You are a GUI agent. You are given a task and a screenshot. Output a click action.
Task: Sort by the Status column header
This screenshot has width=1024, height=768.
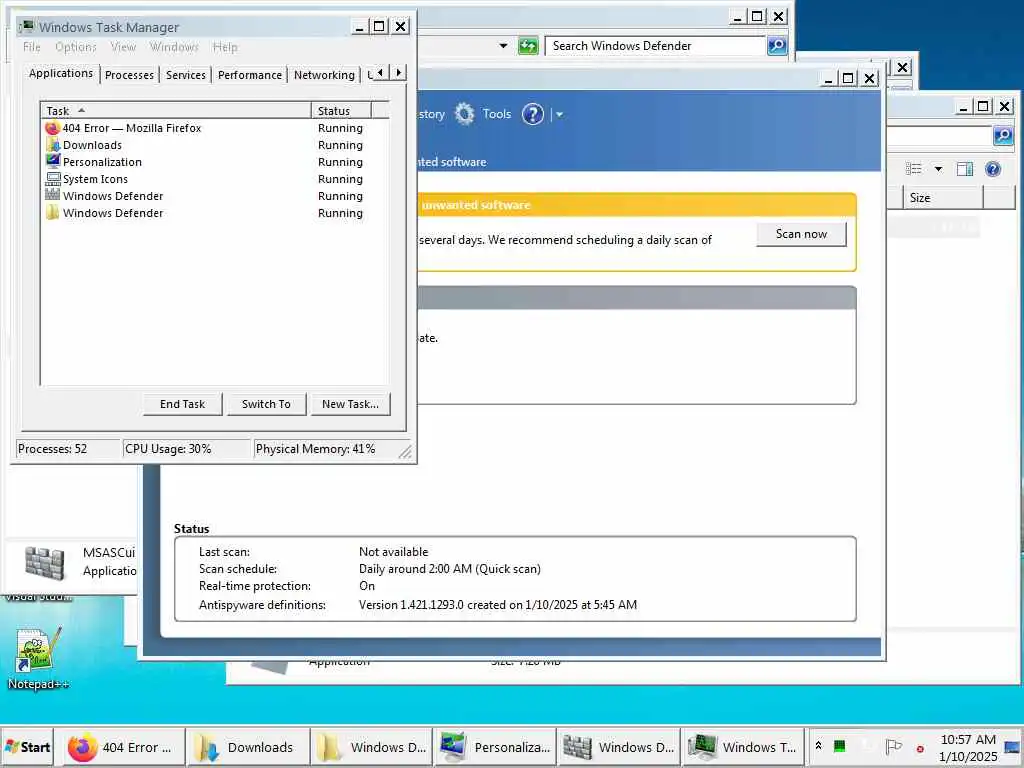341,110
